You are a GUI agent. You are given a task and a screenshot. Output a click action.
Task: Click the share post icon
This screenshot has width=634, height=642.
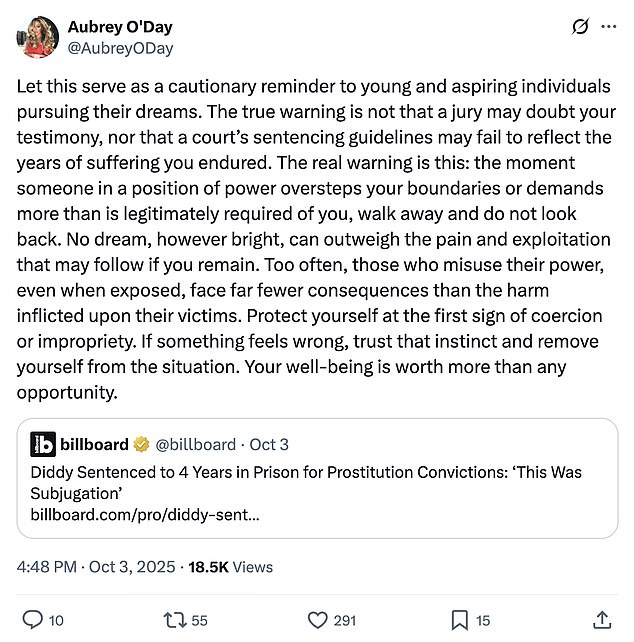602,620
